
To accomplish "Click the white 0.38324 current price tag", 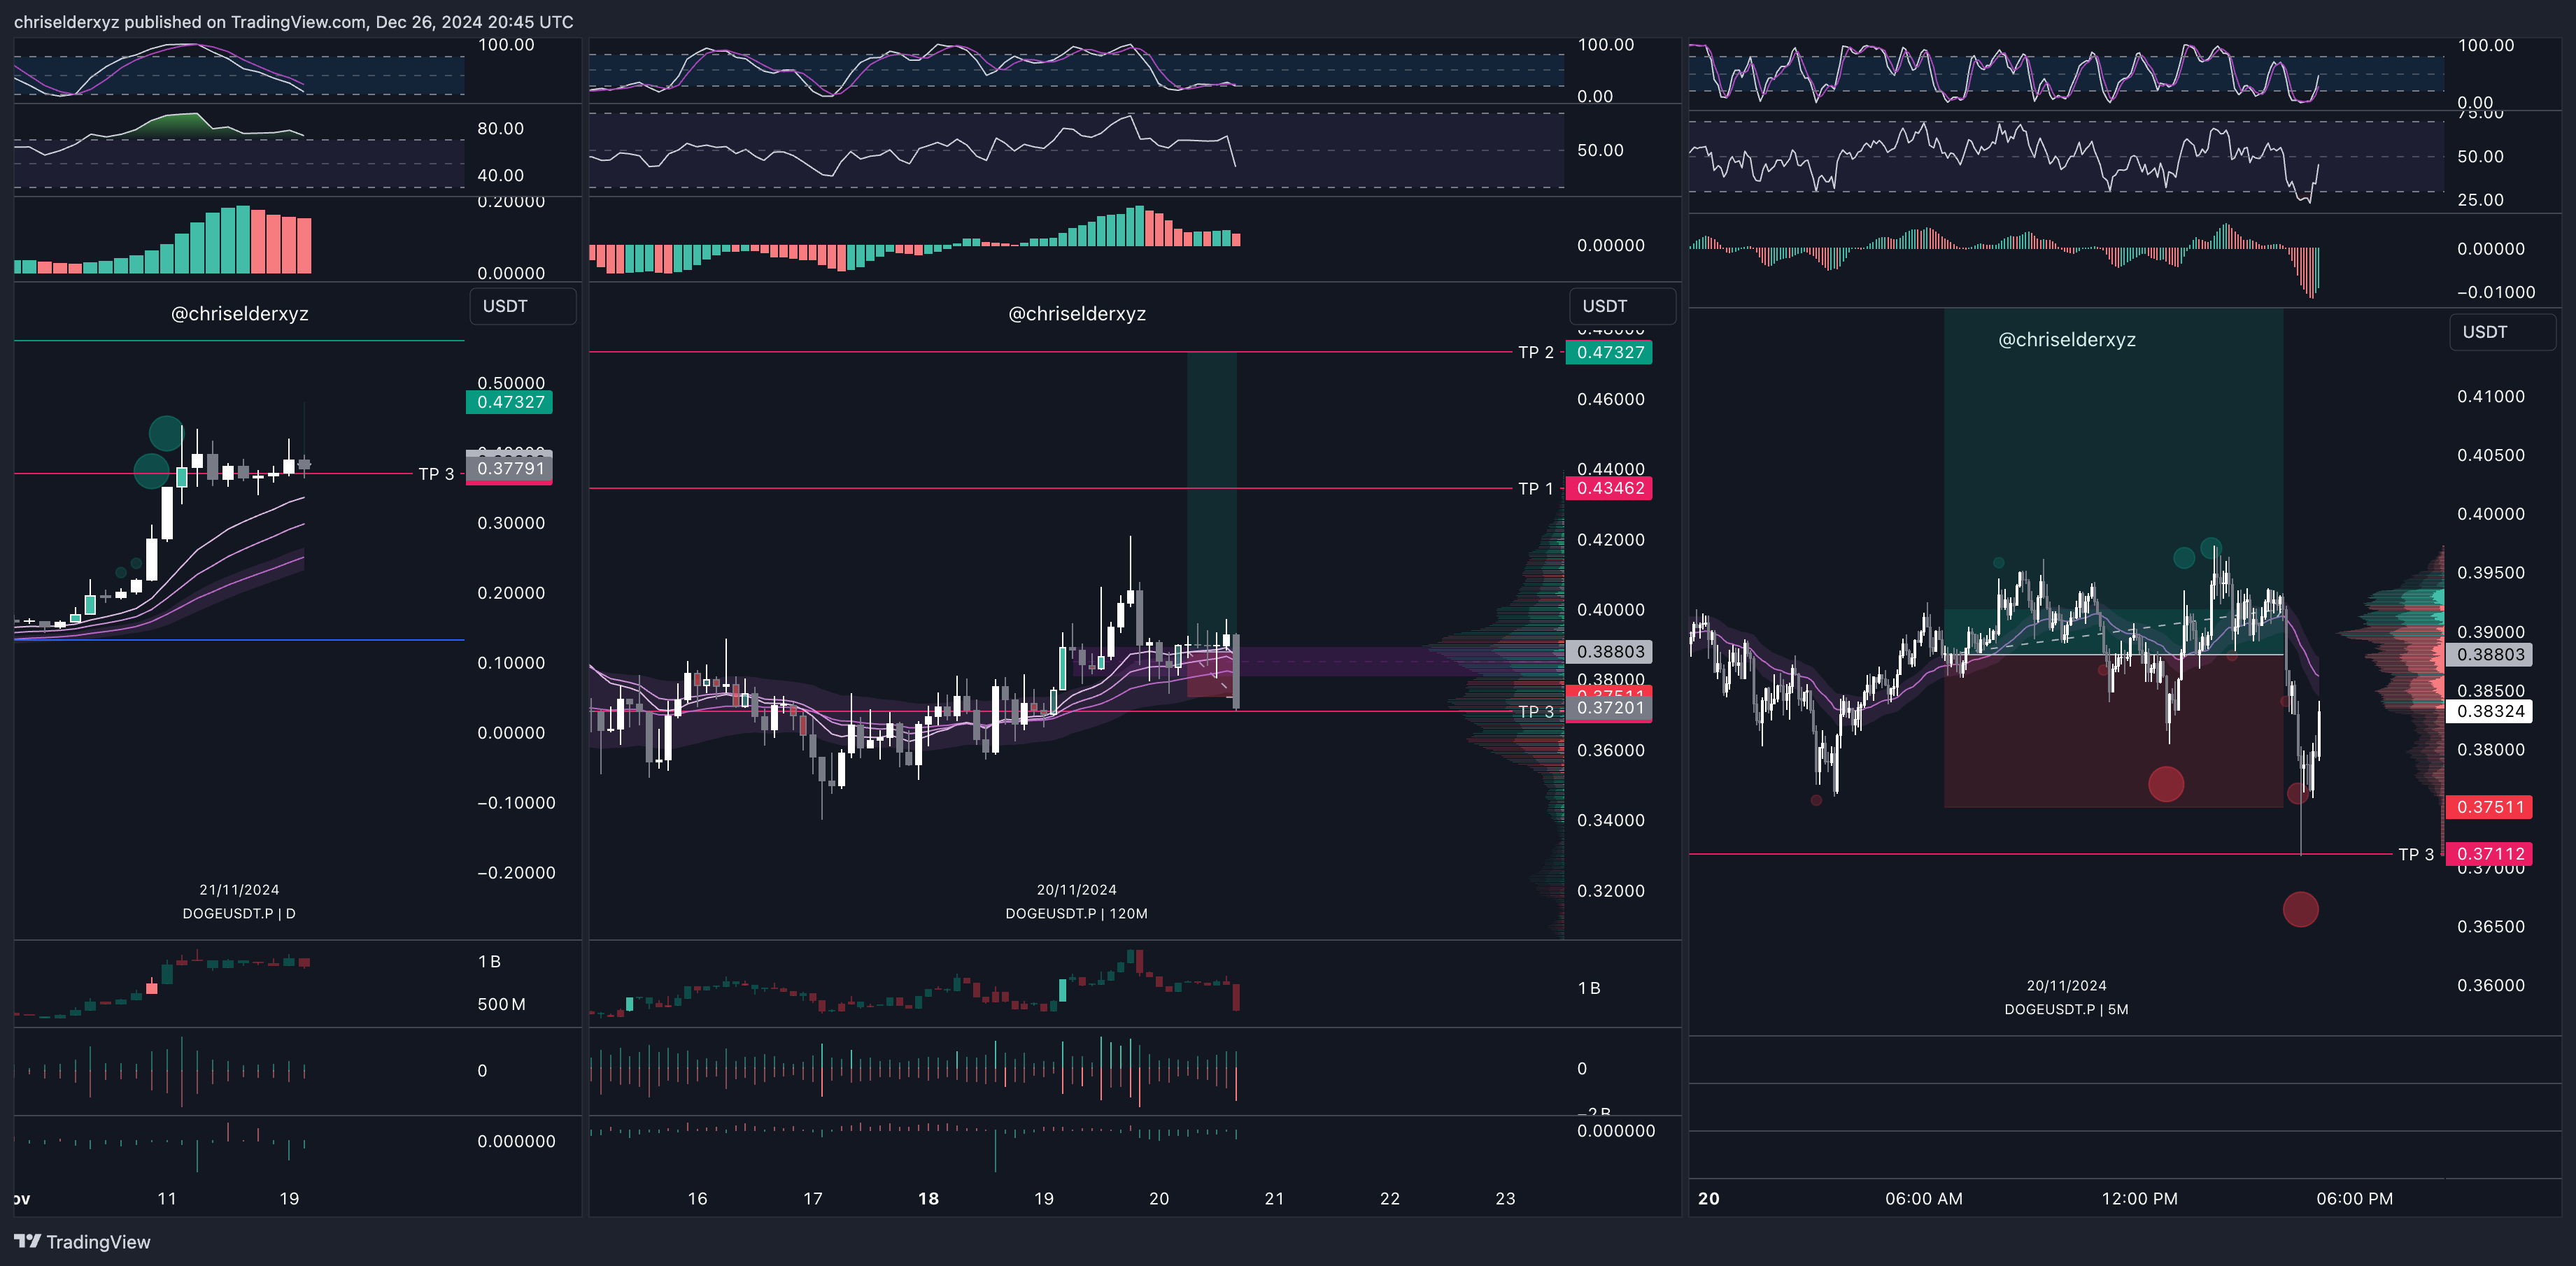I will tap(2490, 711).
